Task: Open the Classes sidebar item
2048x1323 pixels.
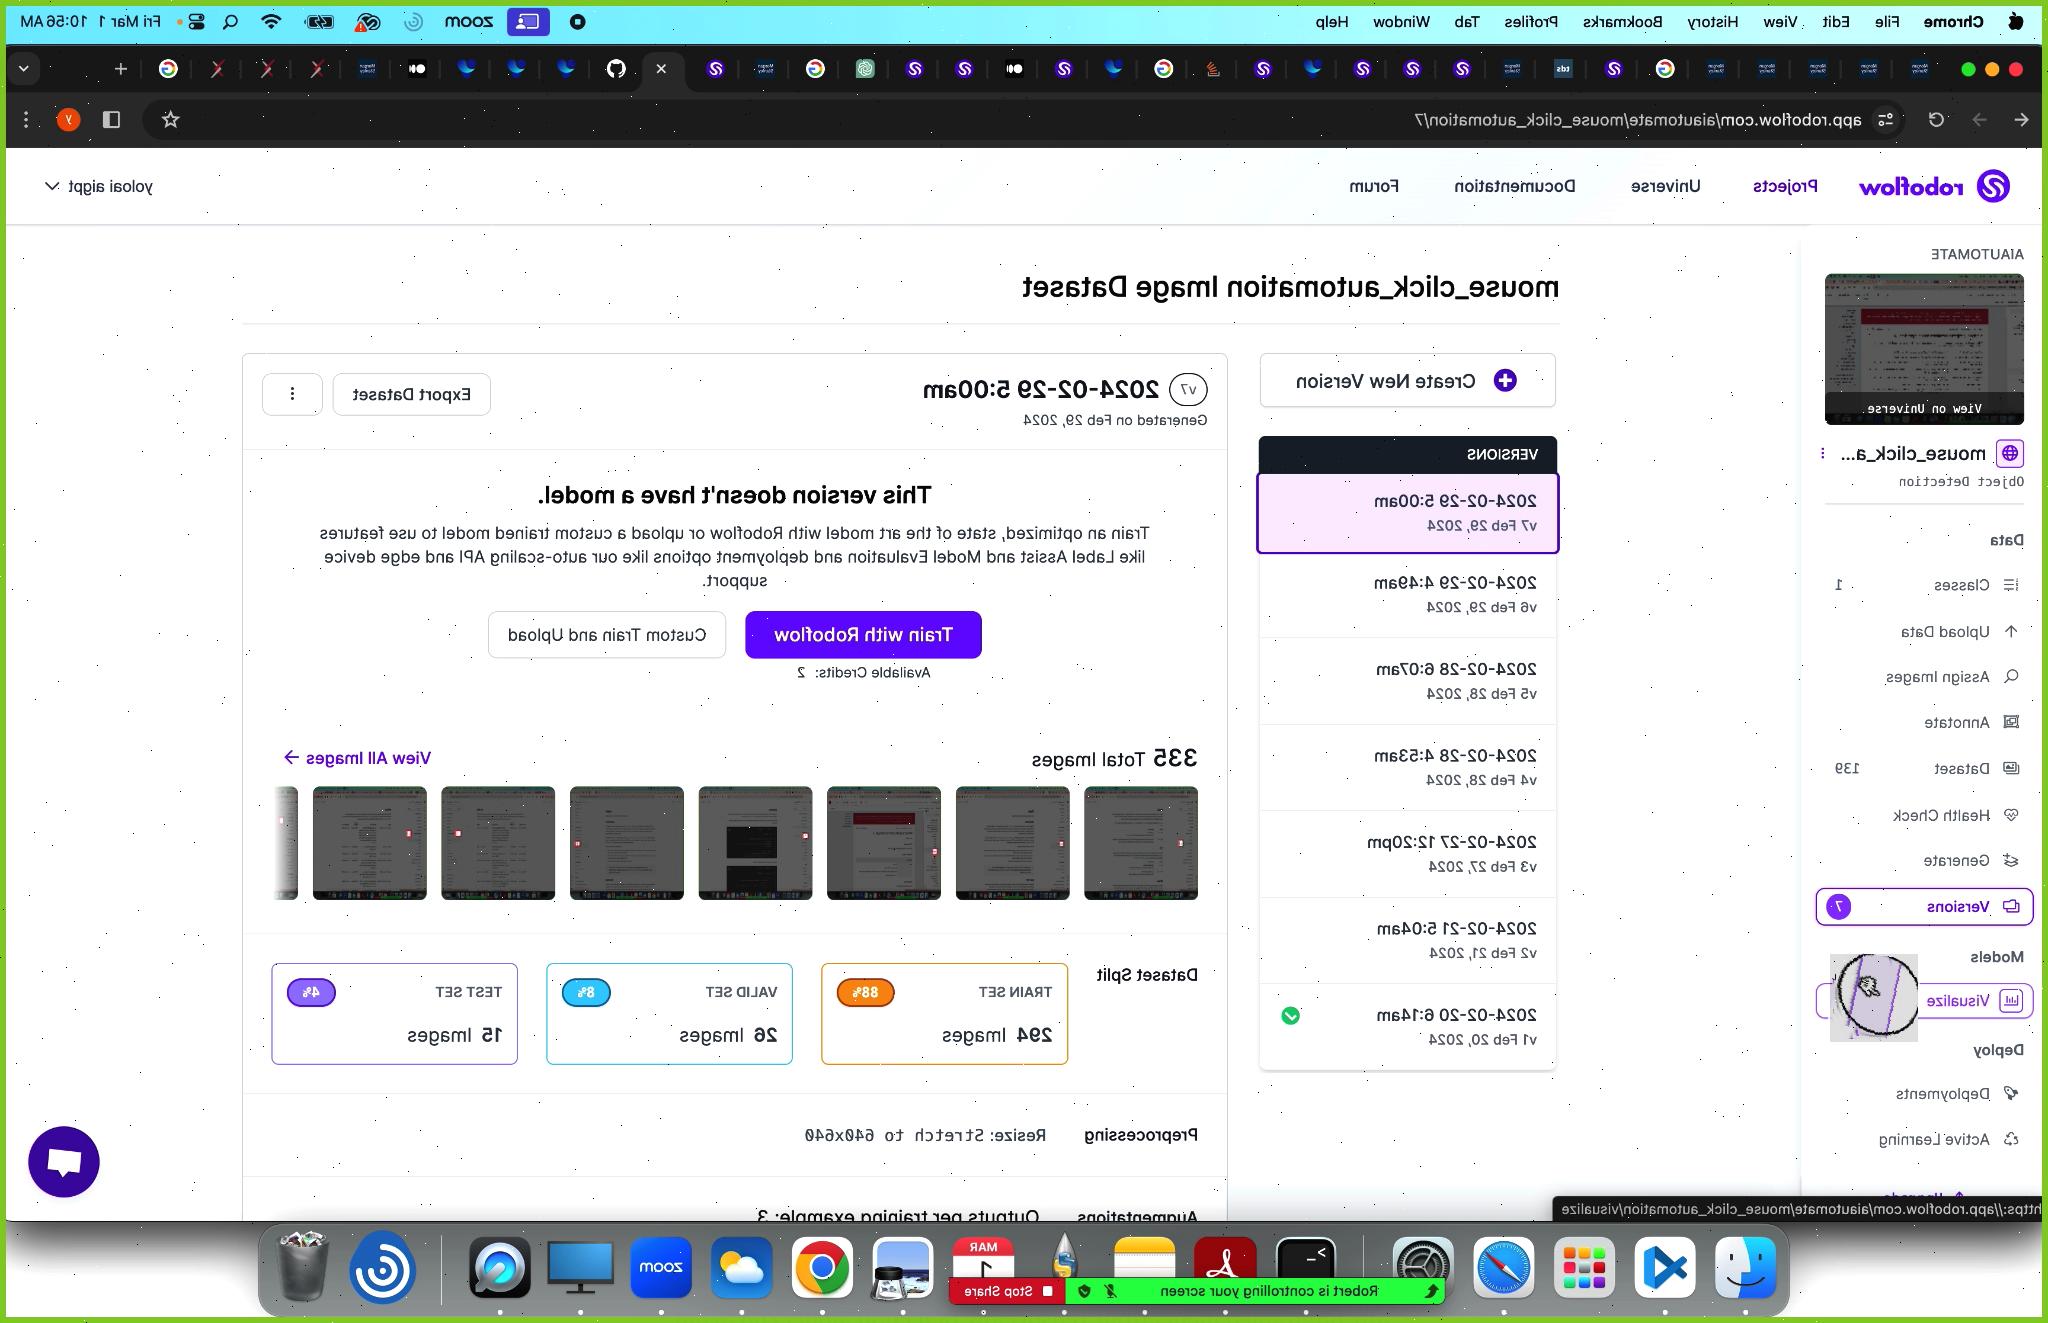Action: (1924, 585)
